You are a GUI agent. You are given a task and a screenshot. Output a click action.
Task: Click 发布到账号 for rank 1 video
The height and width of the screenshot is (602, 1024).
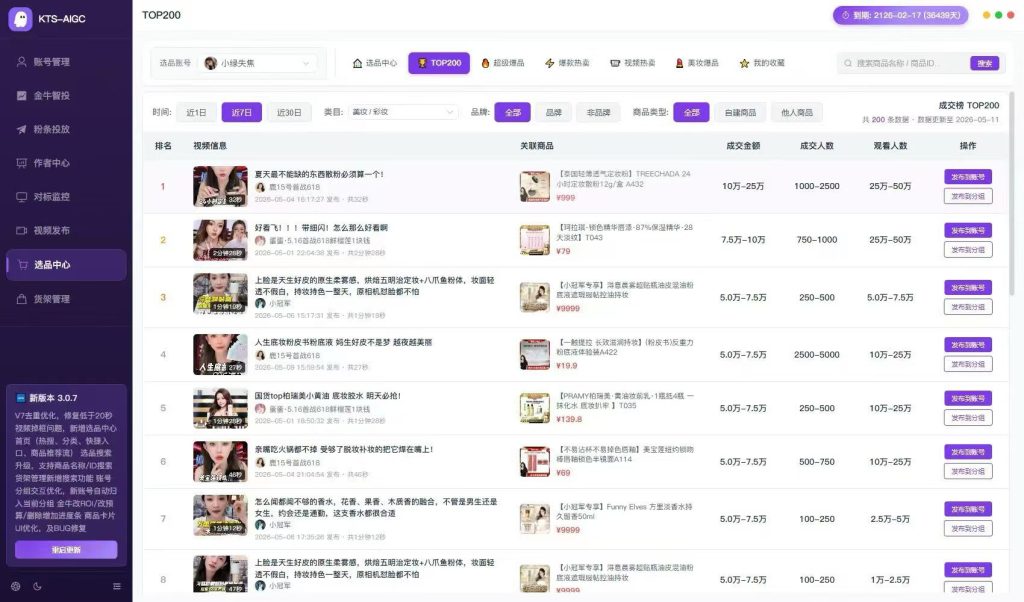pyautogui.click(x=968, y=177)
